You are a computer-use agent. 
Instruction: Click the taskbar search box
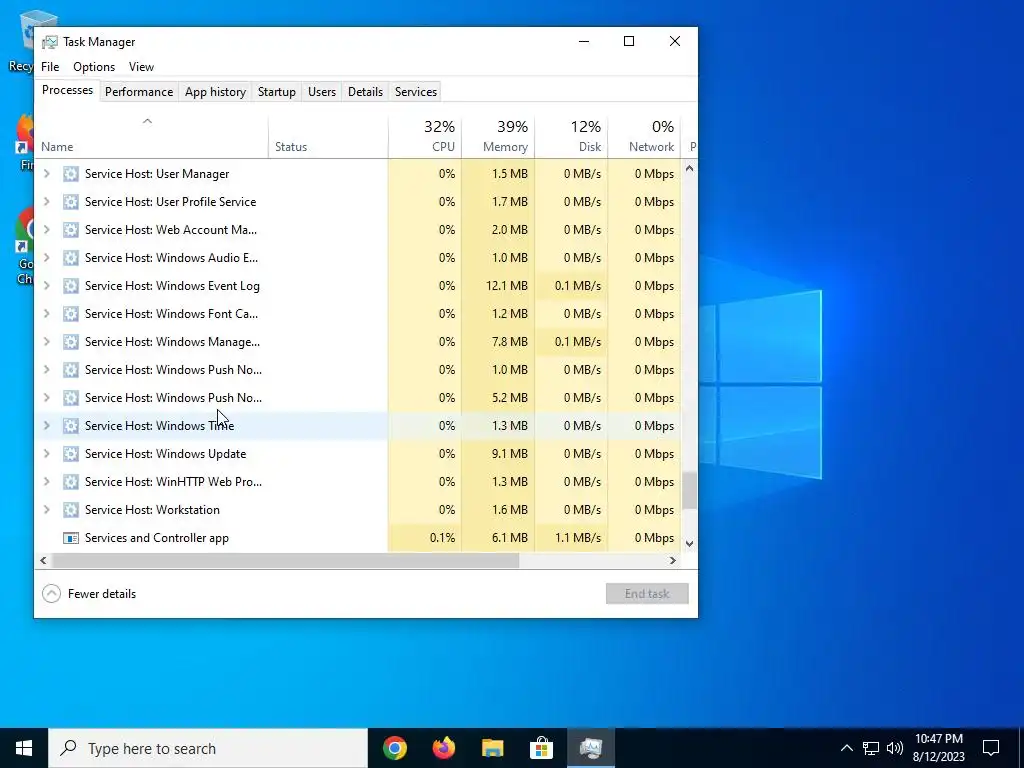[x=208, y=748]
